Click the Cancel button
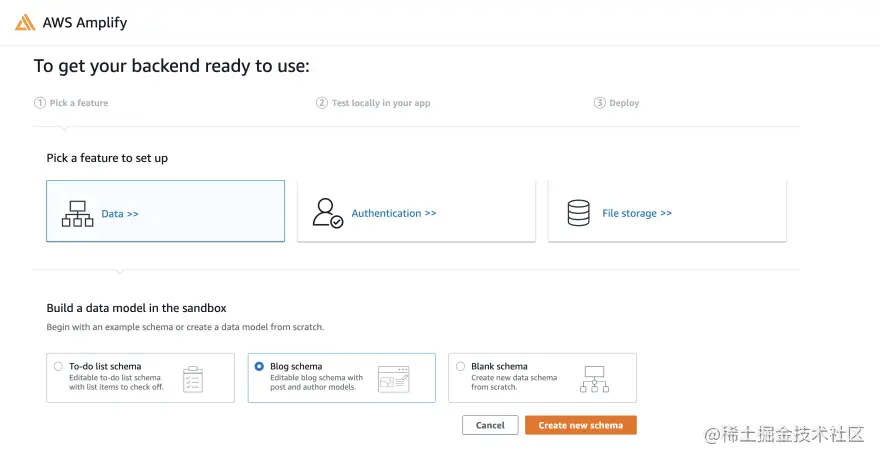Screen dimensions: 880x460 coord(490,425)
